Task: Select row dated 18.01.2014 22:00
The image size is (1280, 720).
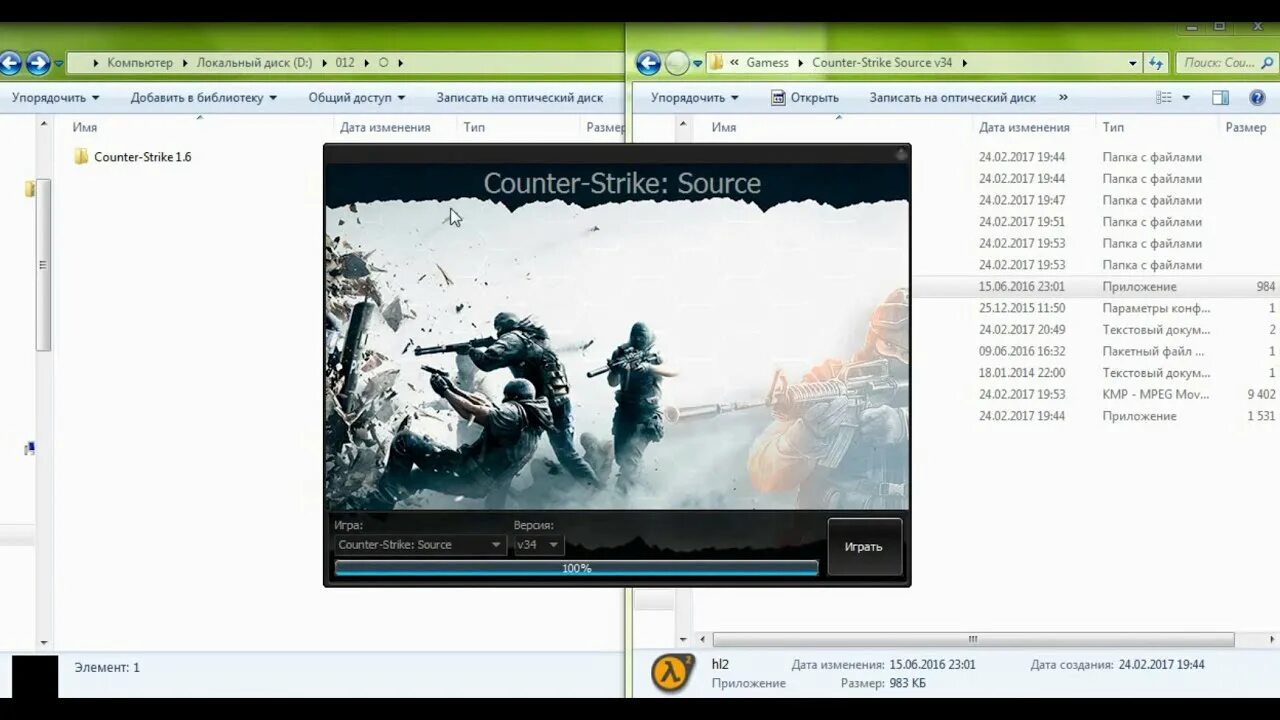Action: pyautogui.click(x=1095, y=373)
